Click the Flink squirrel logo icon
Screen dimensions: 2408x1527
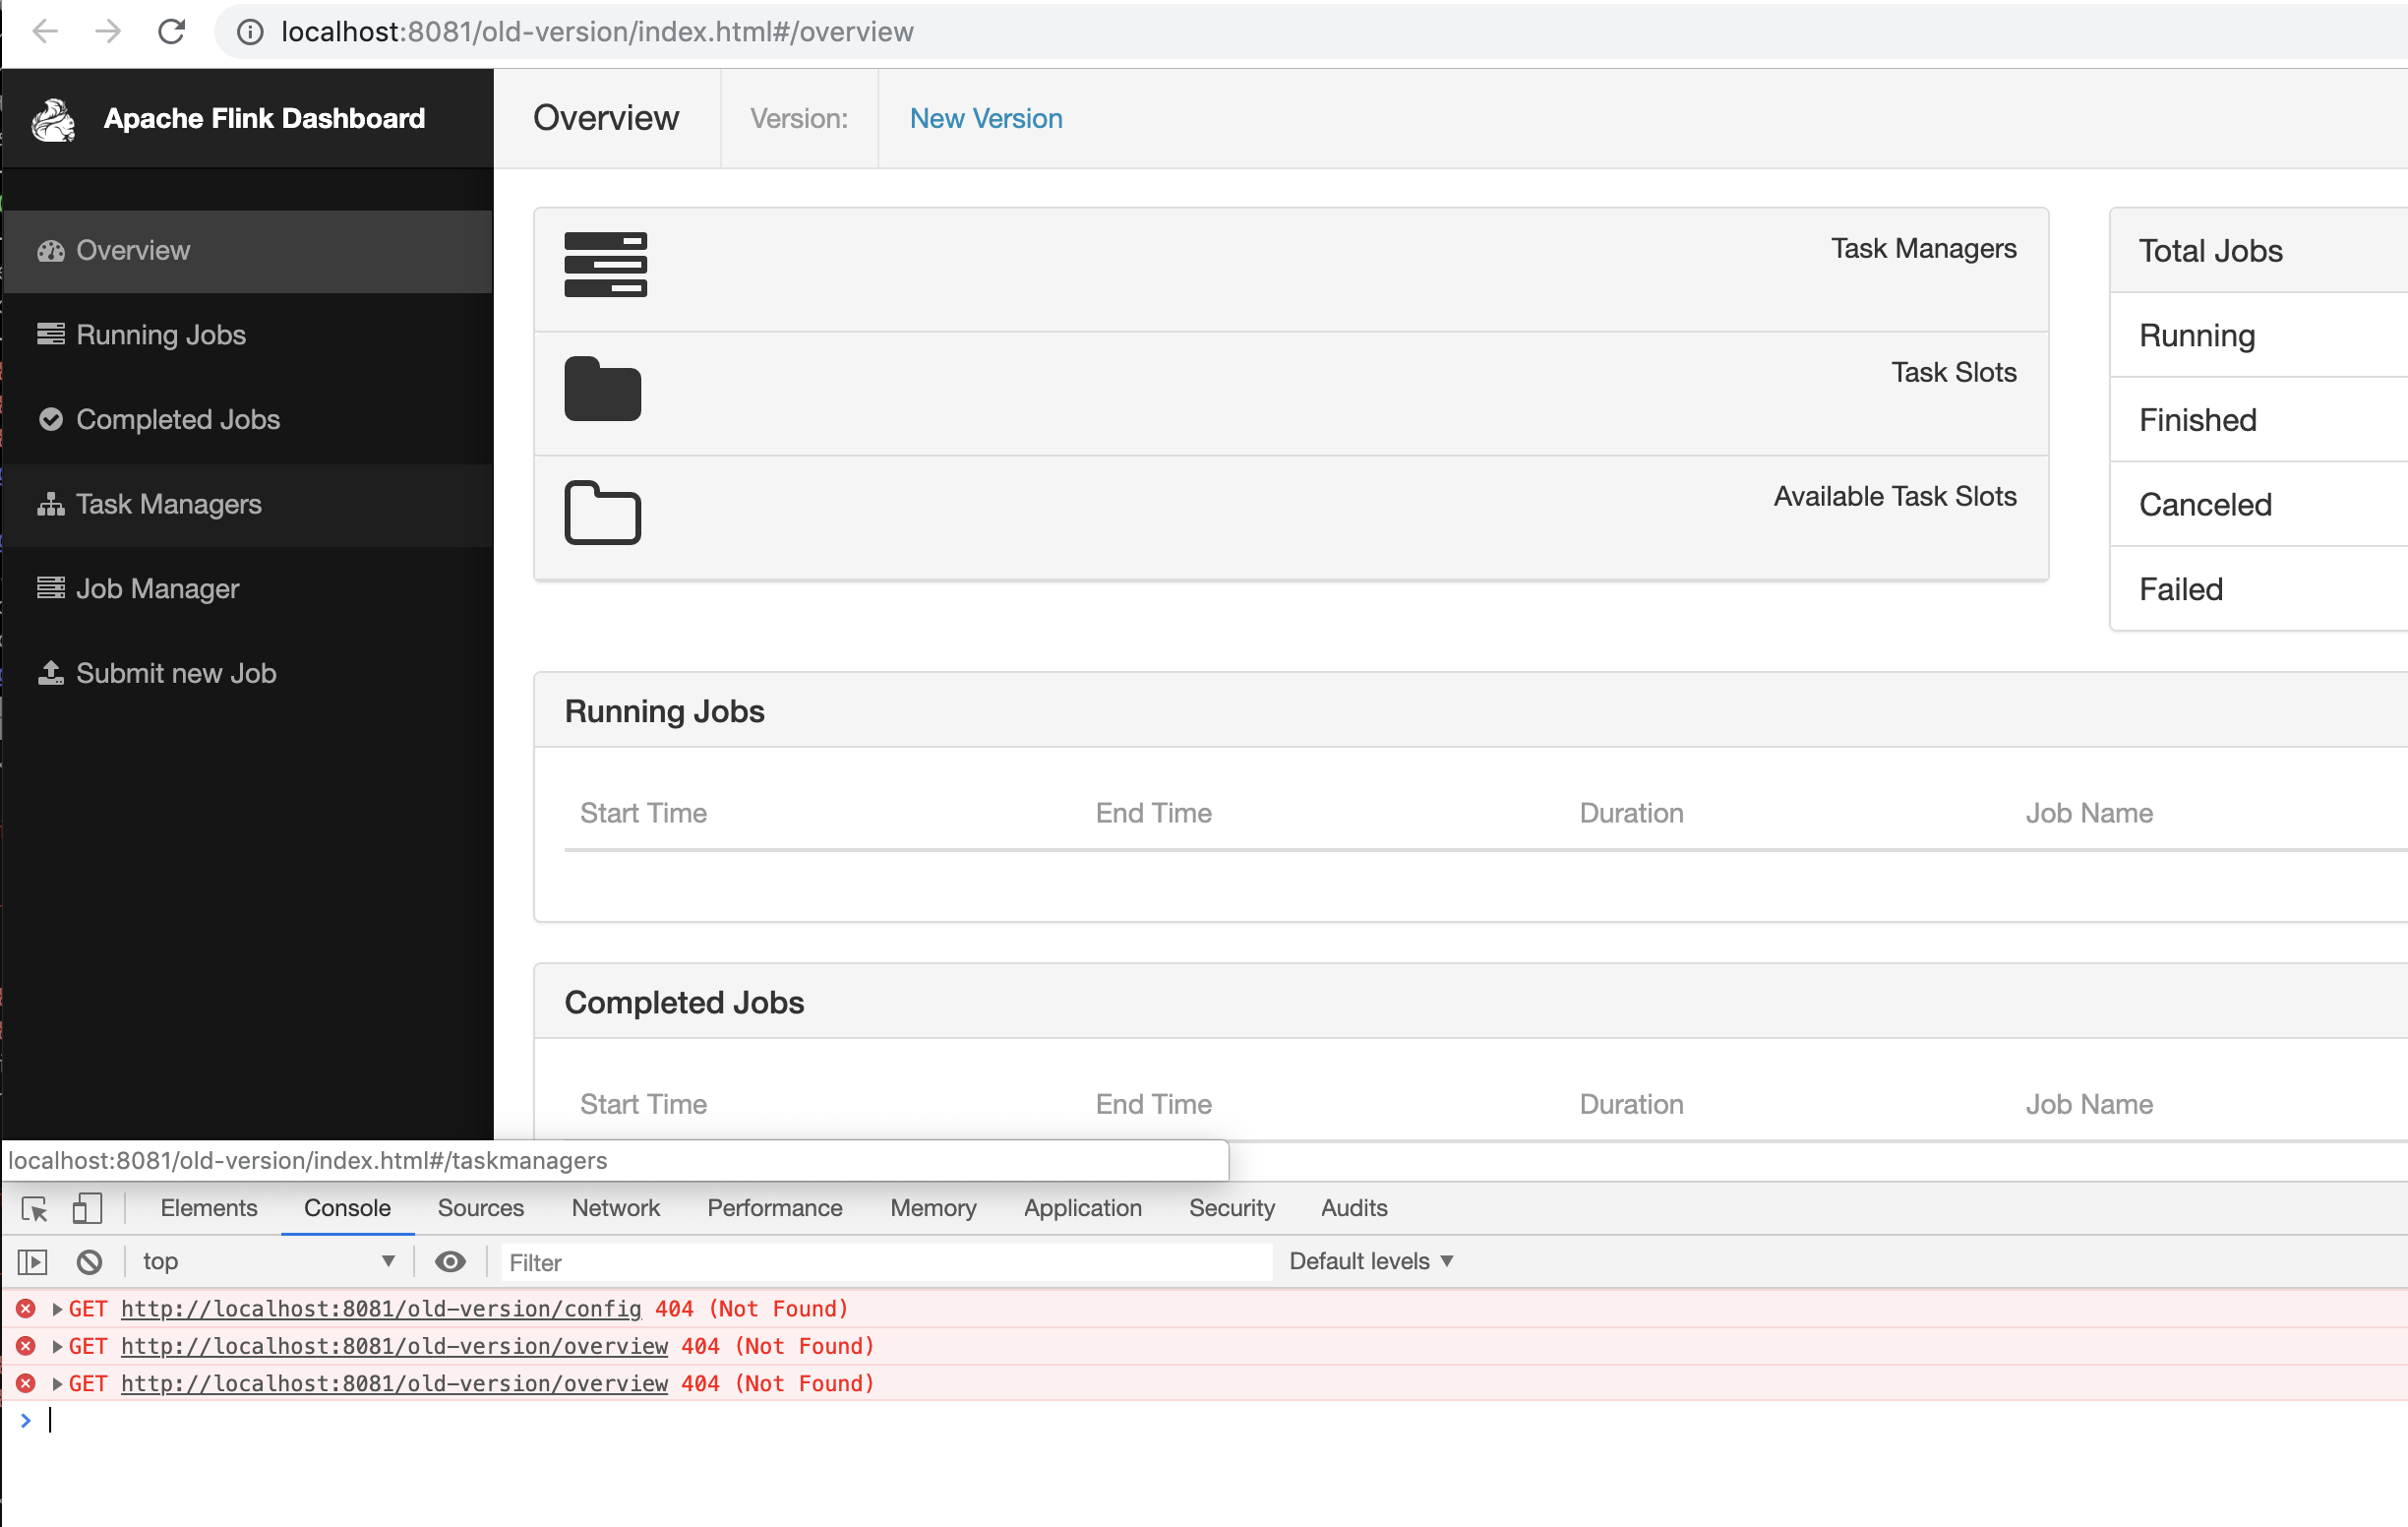pyautogui.click(x=53, y=120)
